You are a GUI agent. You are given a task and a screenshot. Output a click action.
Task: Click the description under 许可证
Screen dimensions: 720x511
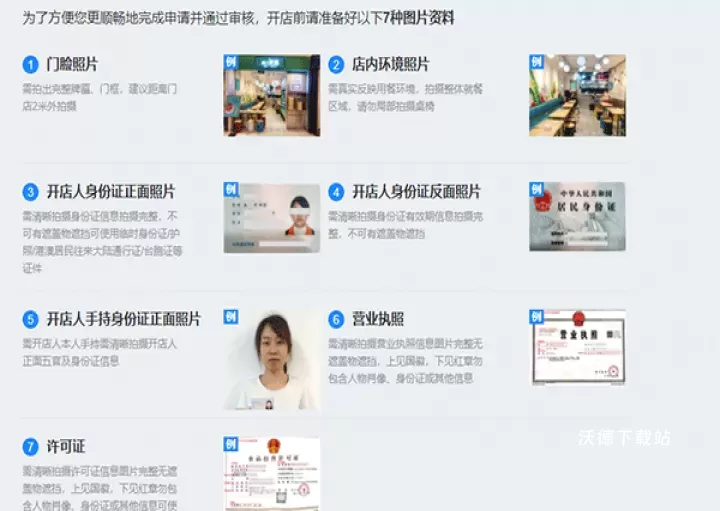pyautogui.click(x=100, y=488)
